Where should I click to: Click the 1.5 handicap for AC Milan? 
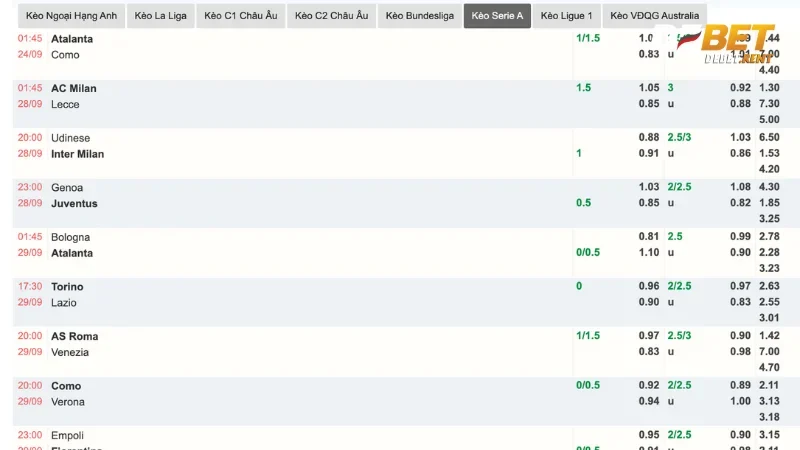coord(583,87)
